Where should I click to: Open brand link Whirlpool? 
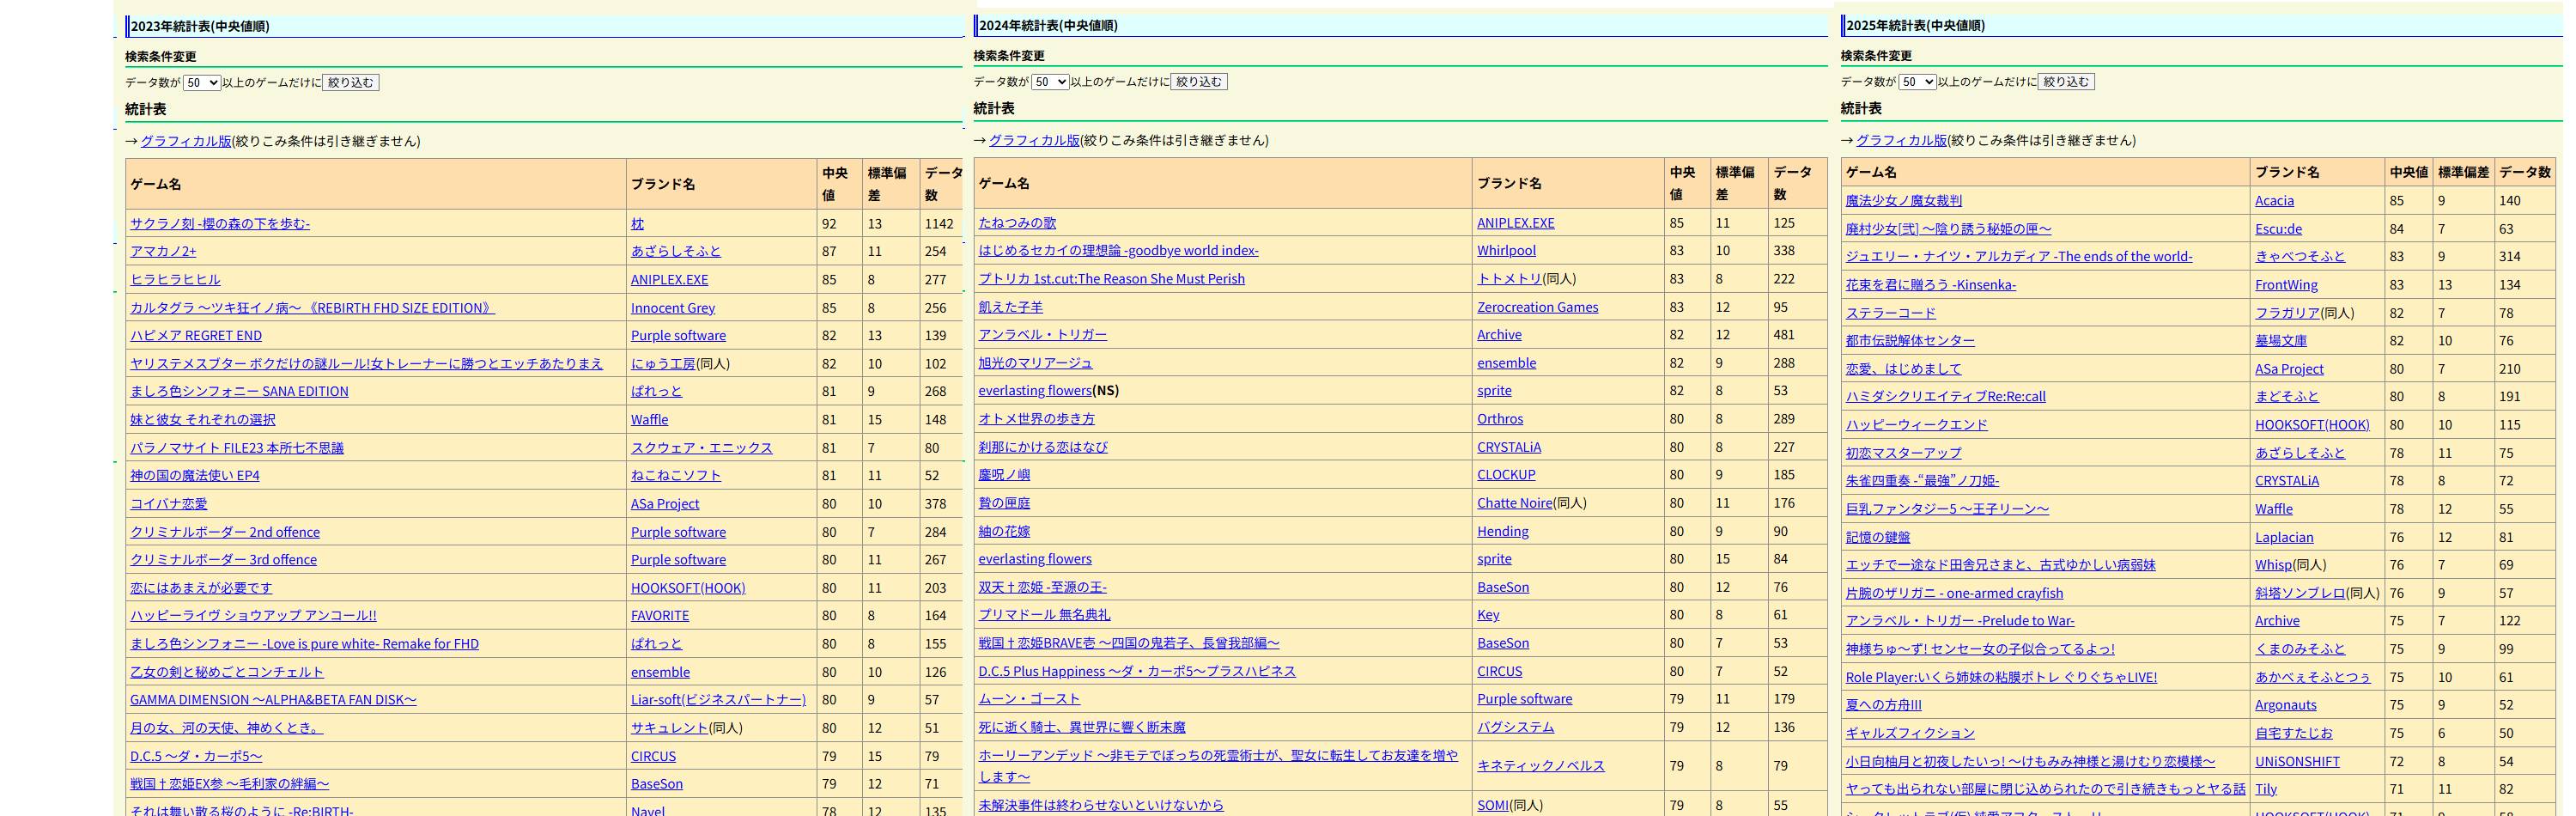tap(1506, 251)
